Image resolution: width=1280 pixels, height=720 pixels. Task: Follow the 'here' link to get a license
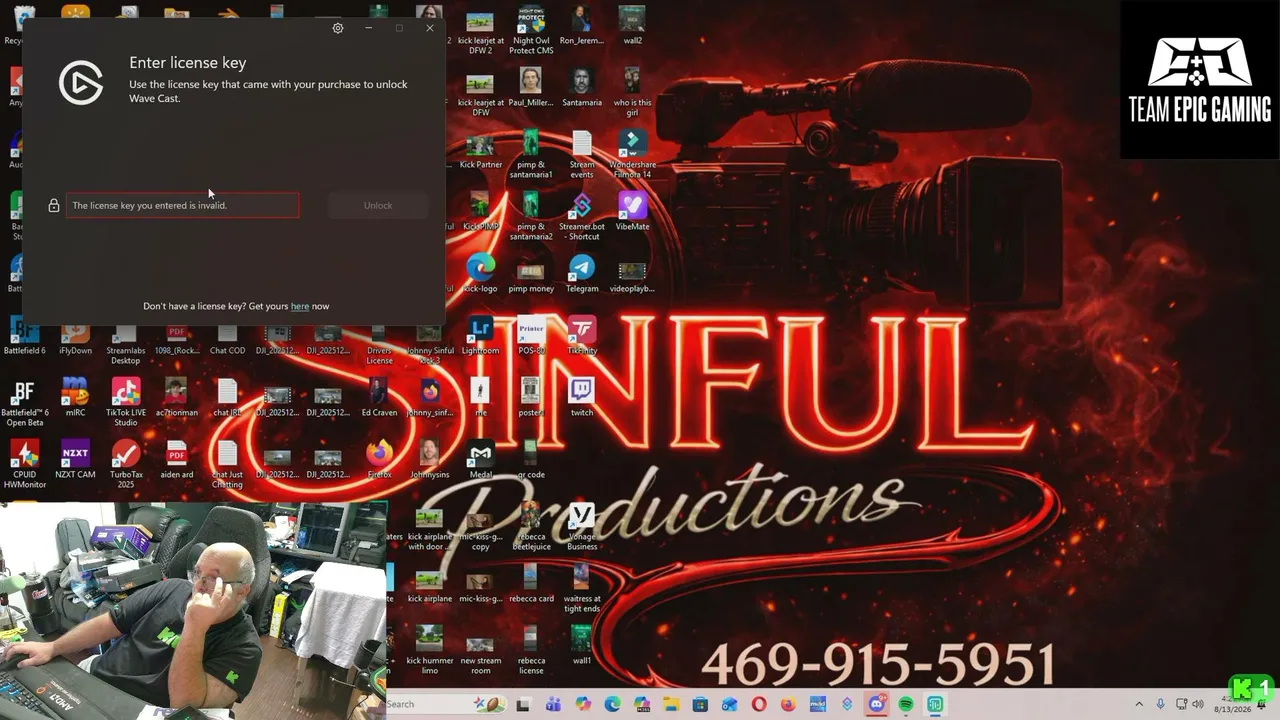point(300,306)
